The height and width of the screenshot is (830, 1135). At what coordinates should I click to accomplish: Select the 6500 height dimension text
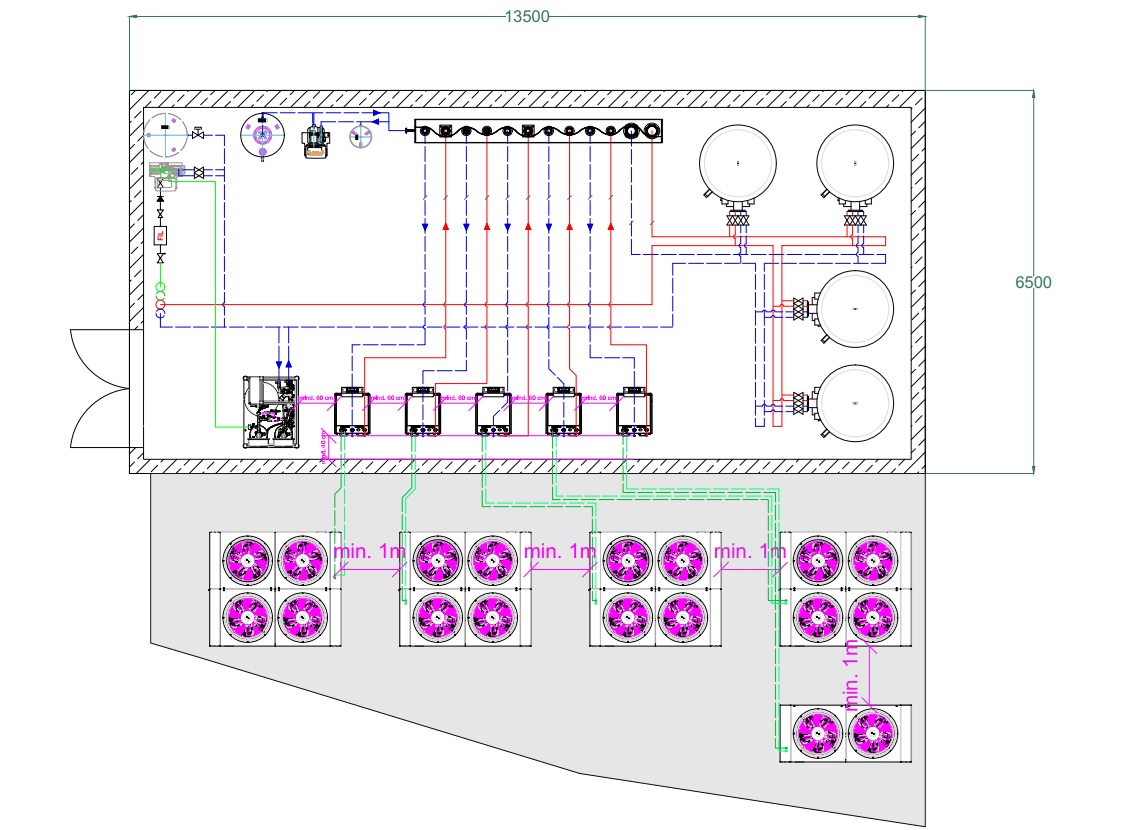pyautogui.click(x=1033, y=283)
